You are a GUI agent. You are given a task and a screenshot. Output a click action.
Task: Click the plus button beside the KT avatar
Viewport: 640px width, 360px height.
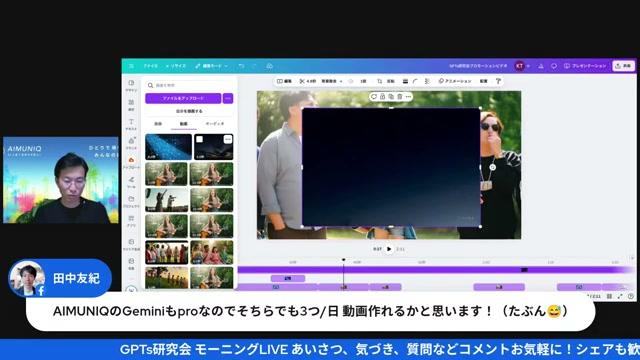click(529, 66)
